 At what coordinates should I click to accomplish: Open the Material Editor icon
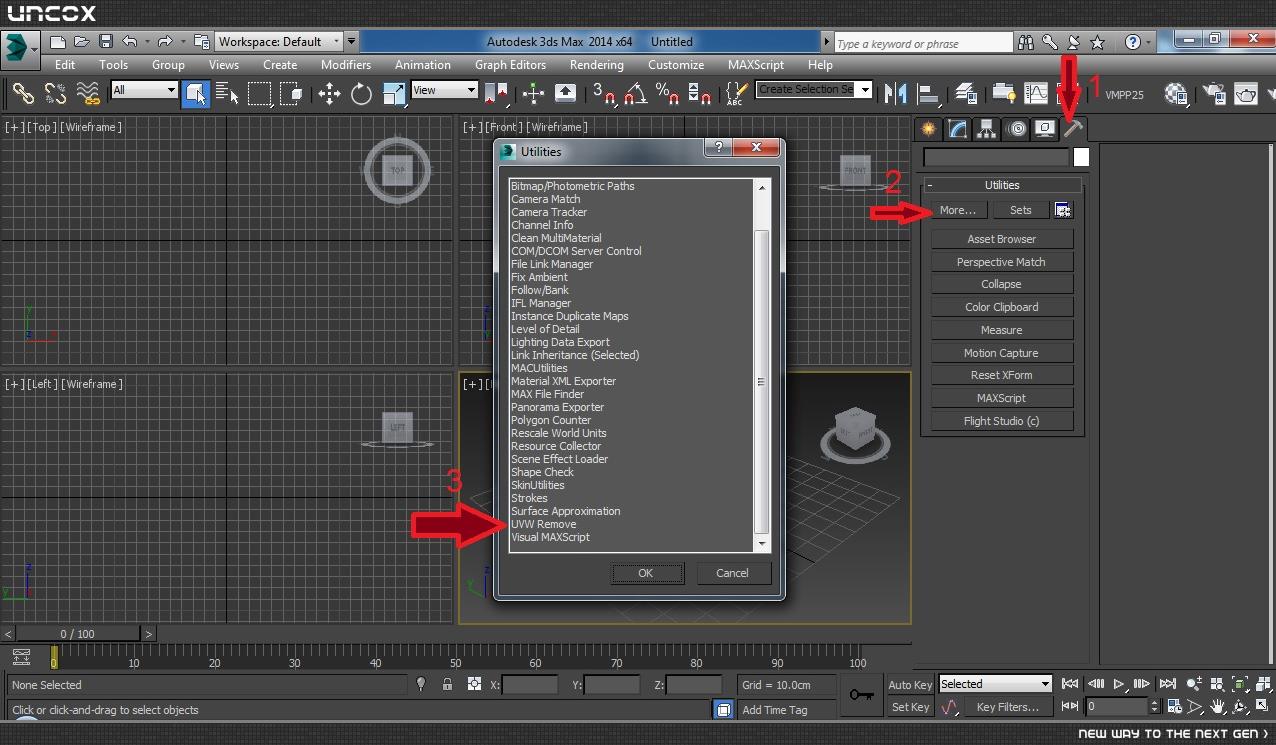(1177, 94)
